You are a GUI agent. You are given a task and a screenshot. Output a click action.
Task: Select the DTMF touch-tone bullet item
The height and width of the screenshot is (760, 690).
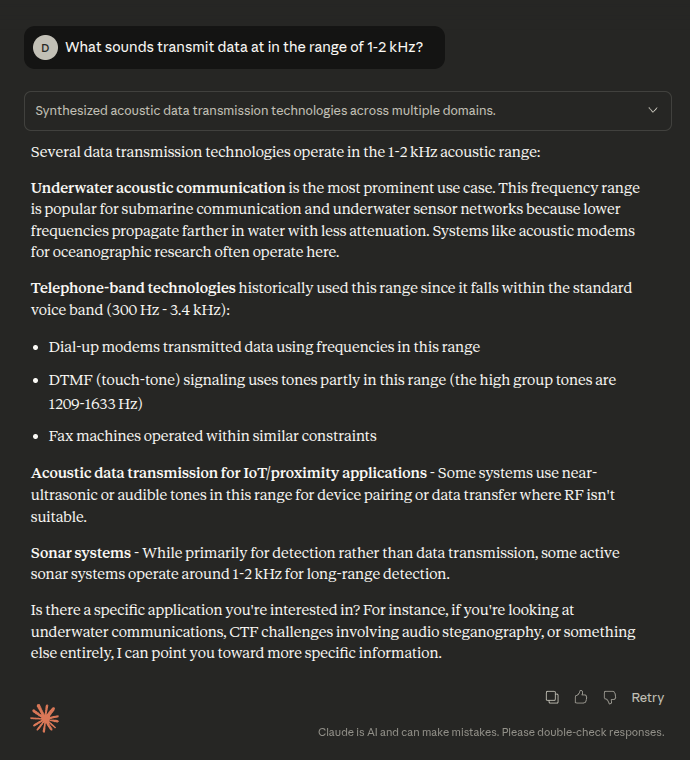point(331,380)
